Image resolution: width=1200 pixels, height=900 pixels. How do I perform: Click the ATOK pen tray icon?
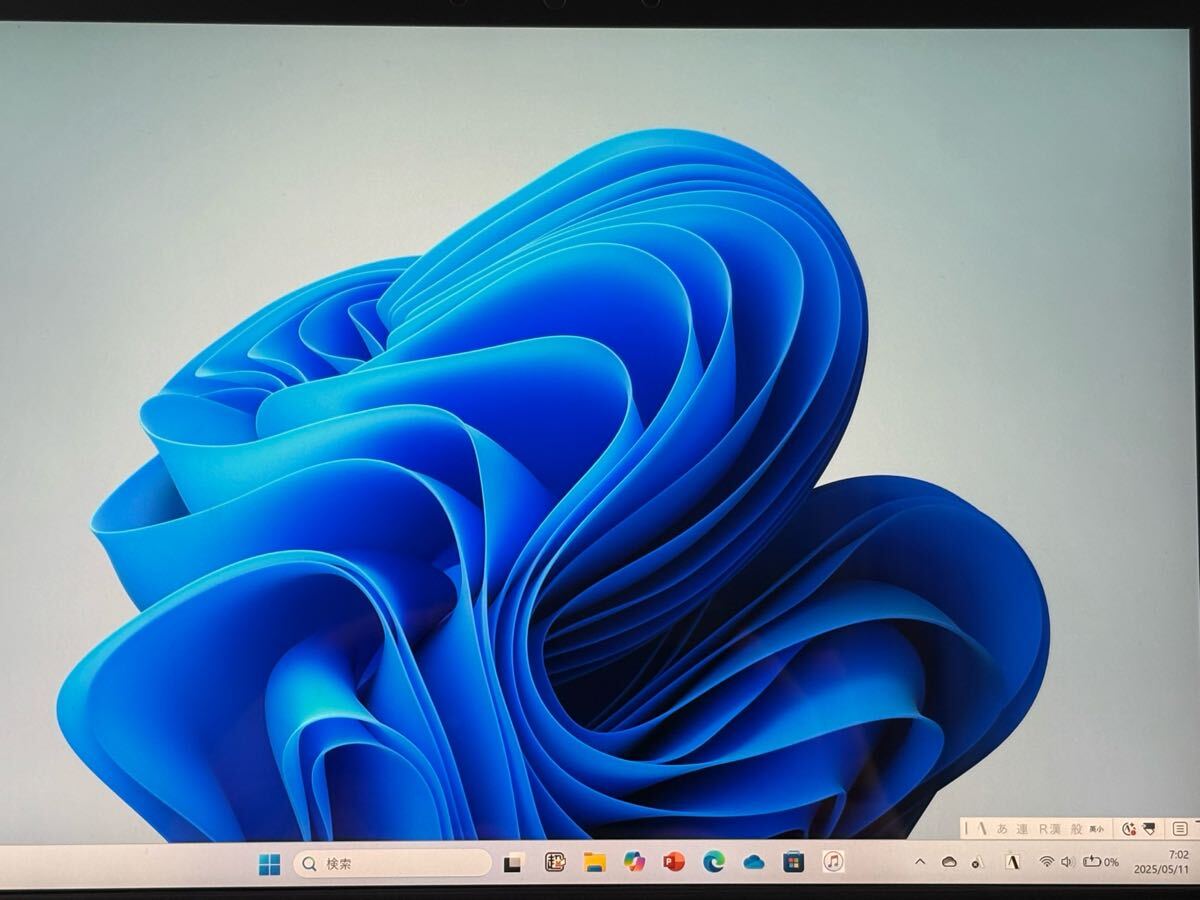coord(978,863)
